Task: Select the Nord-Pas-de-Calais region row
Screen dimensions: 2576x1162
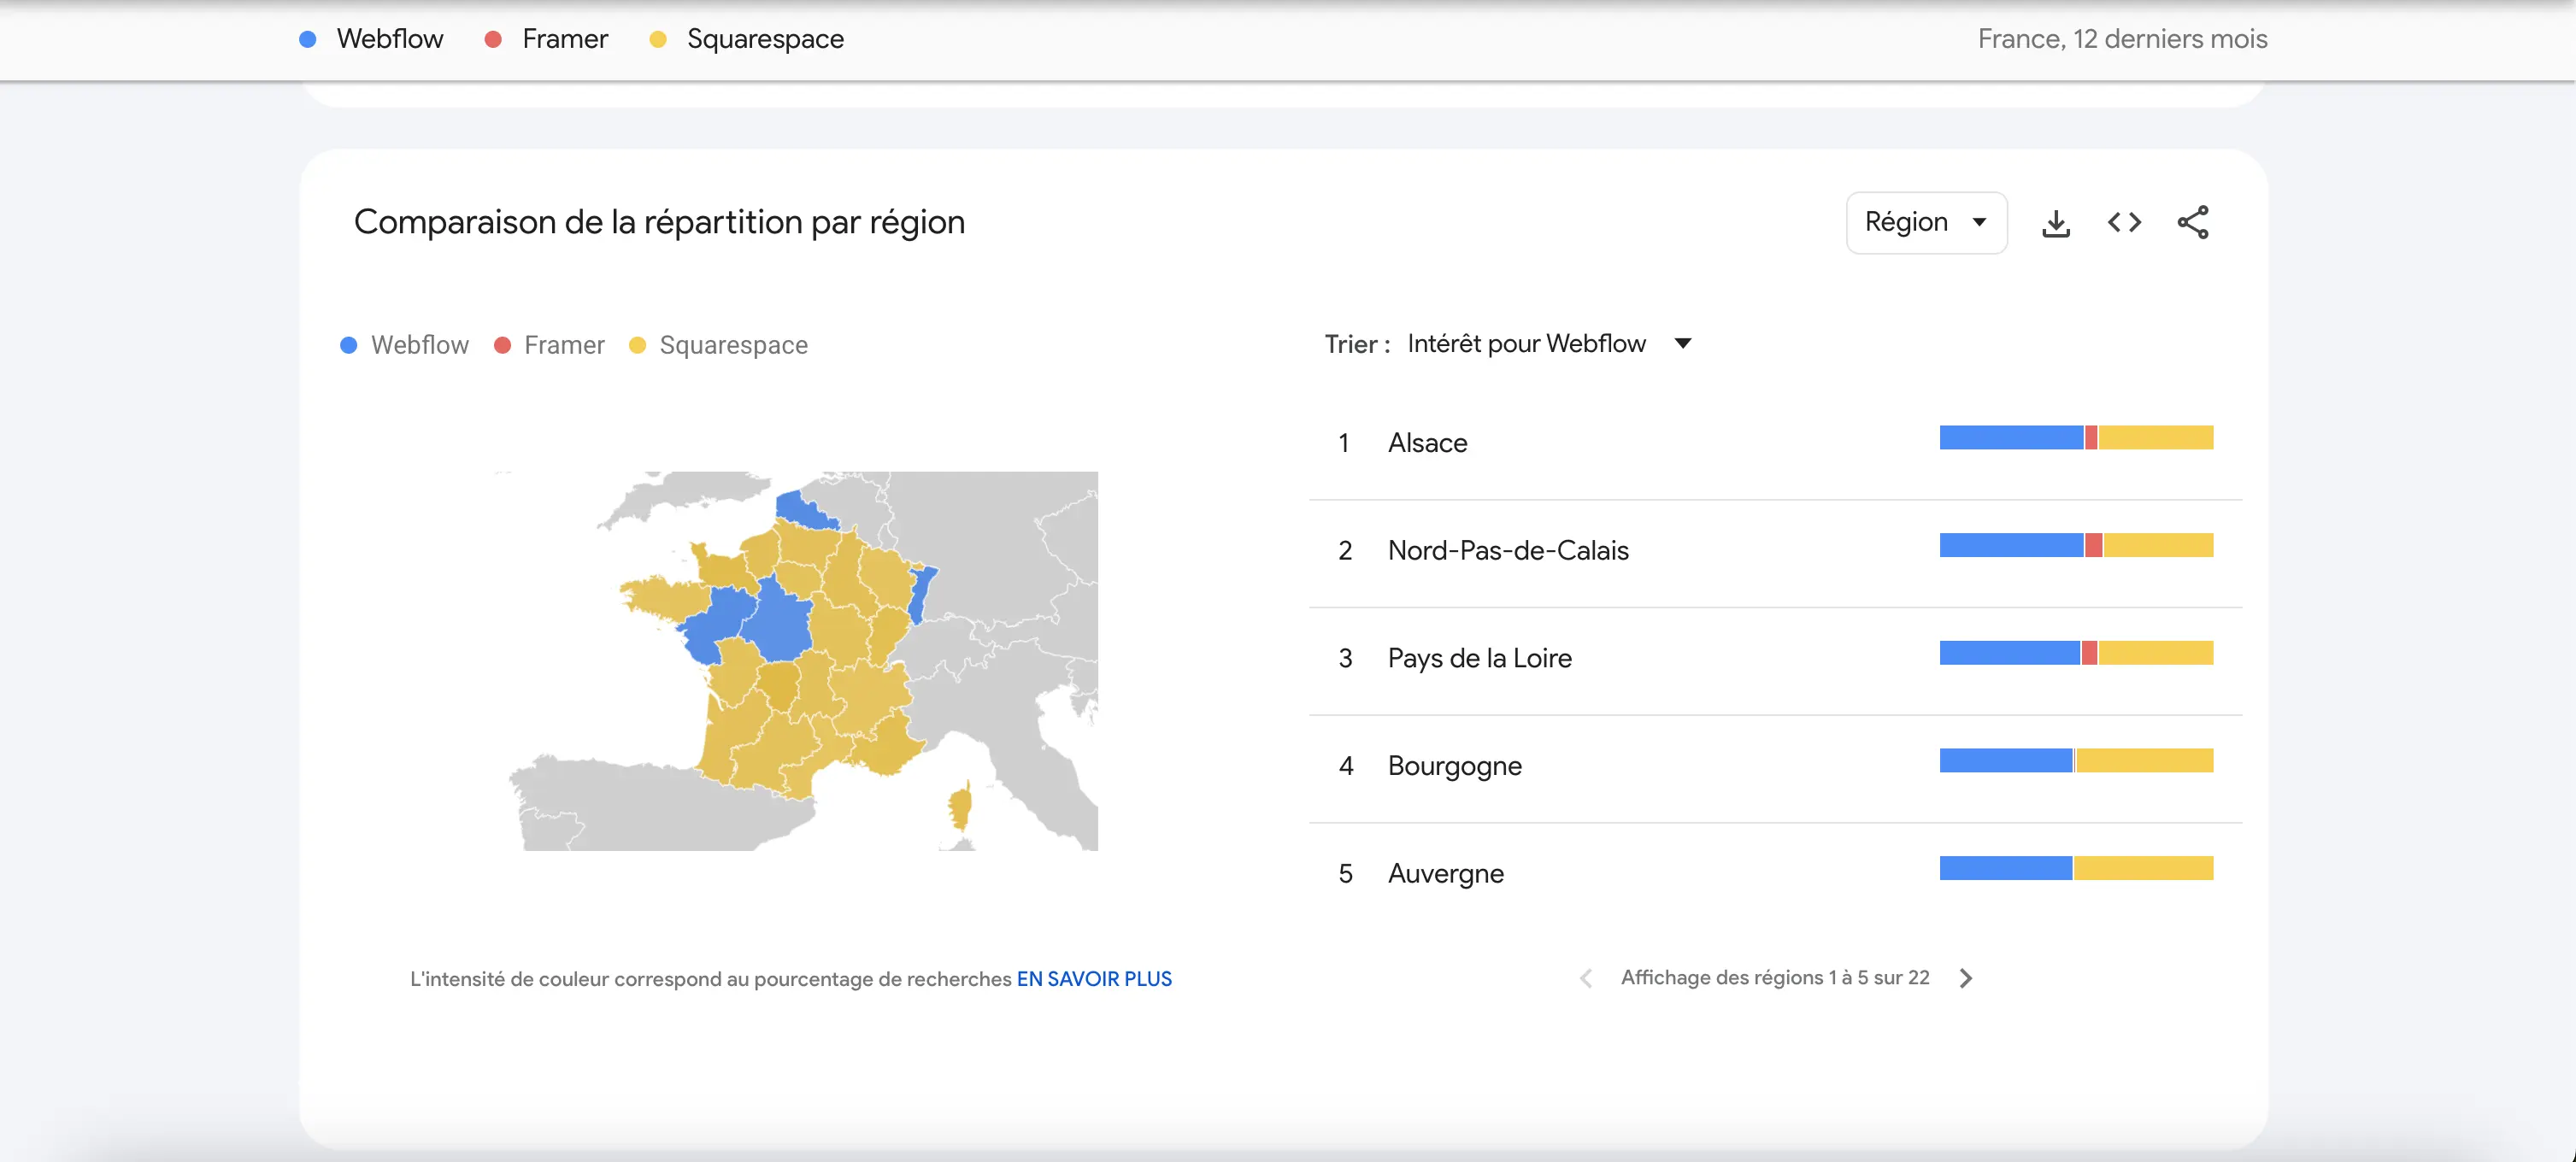Action: (x=1775, y=550)
